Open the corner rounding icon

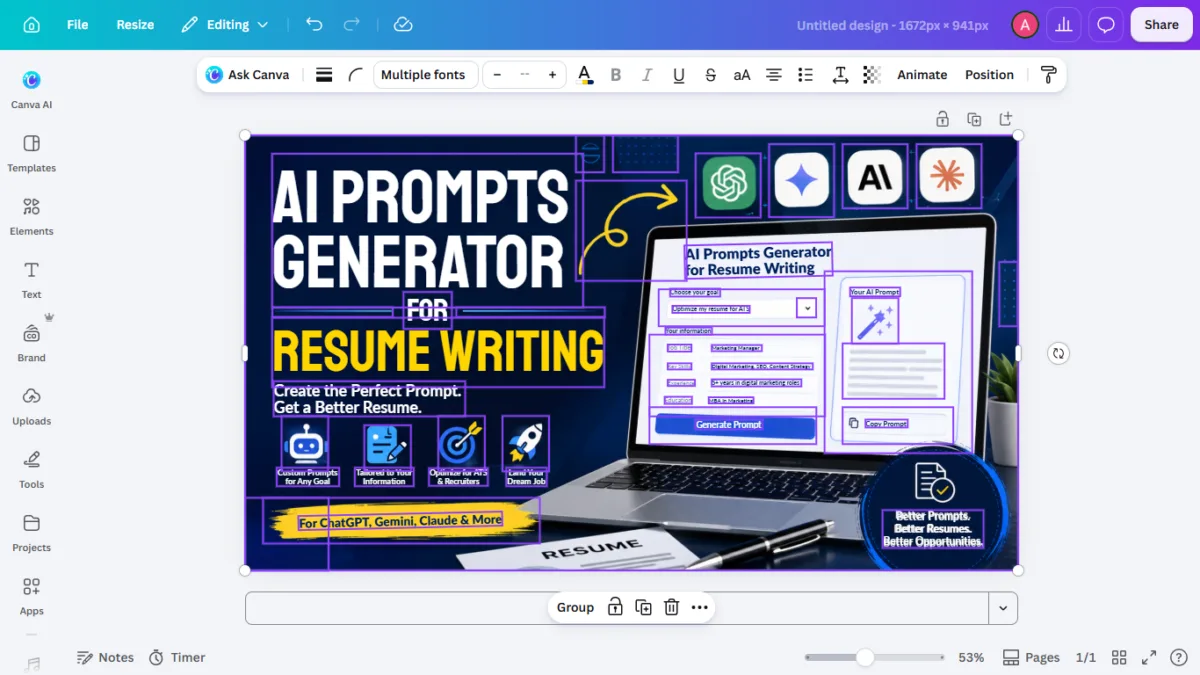tap(355, 75)
